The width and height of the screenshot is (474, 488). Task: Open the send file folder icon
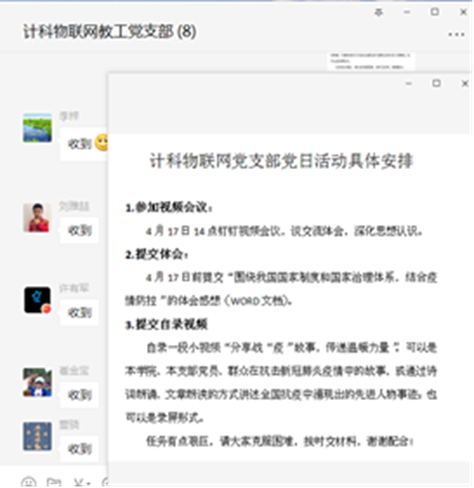pyautogui.click(x=54, y=483)
